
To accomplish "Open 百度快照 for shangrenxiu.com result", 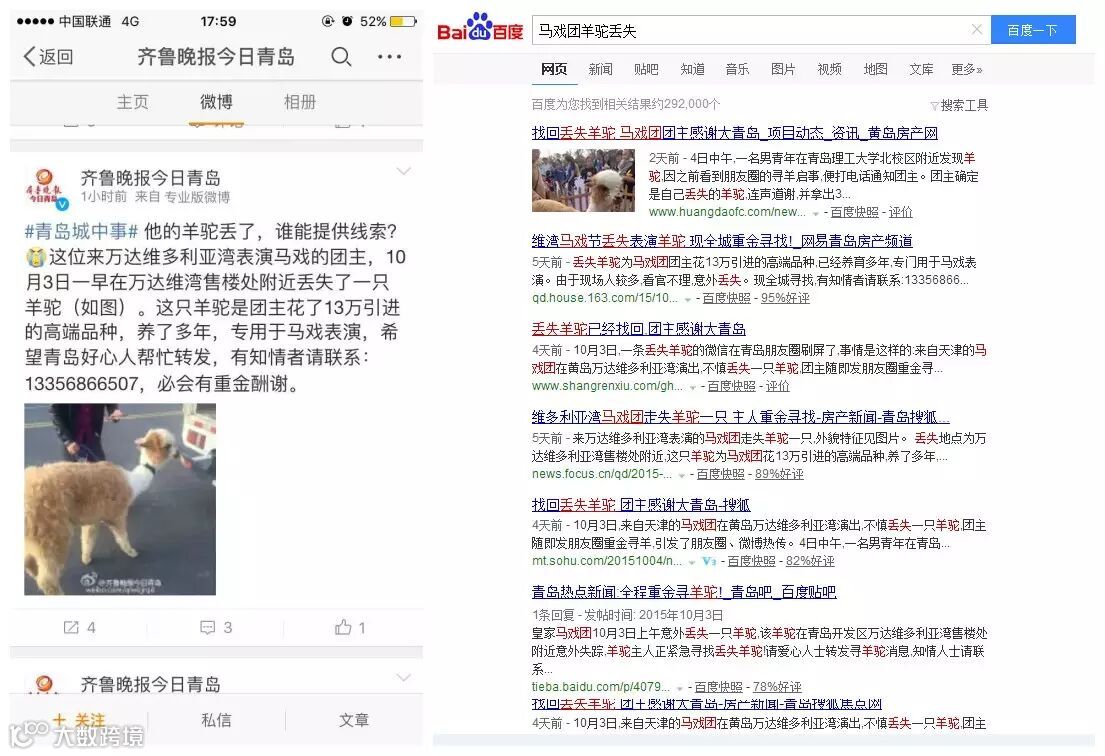I will (x=731, y=386).
